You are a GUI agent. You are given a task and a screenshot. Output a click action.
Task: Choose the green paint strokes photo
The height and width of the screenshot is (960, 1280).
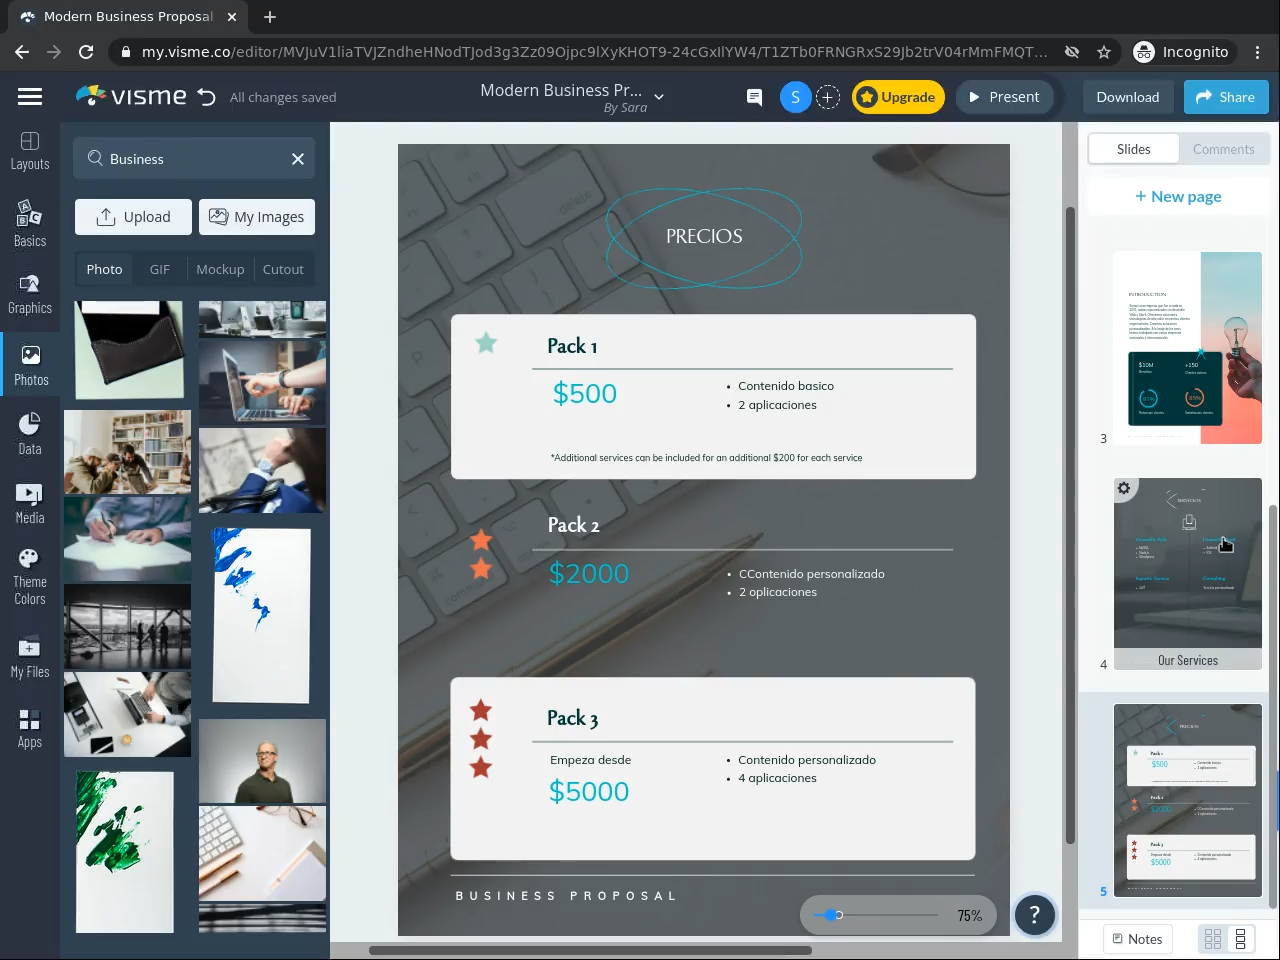[125, 852]
